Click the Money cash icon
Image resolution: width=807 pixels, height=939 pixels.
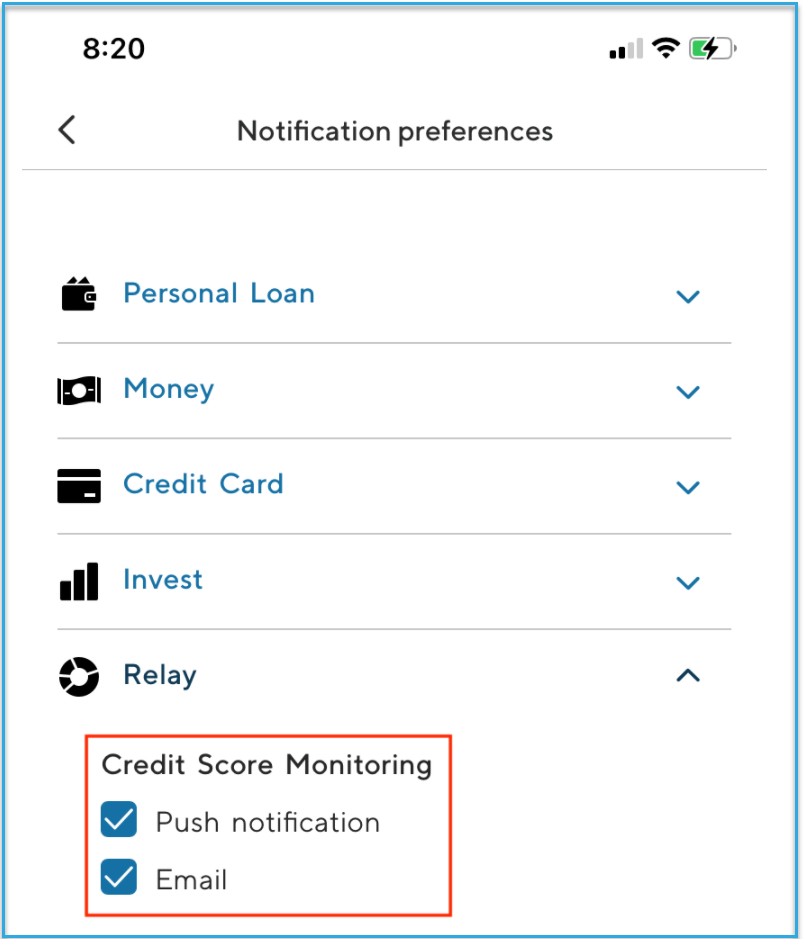click(79, 390)
